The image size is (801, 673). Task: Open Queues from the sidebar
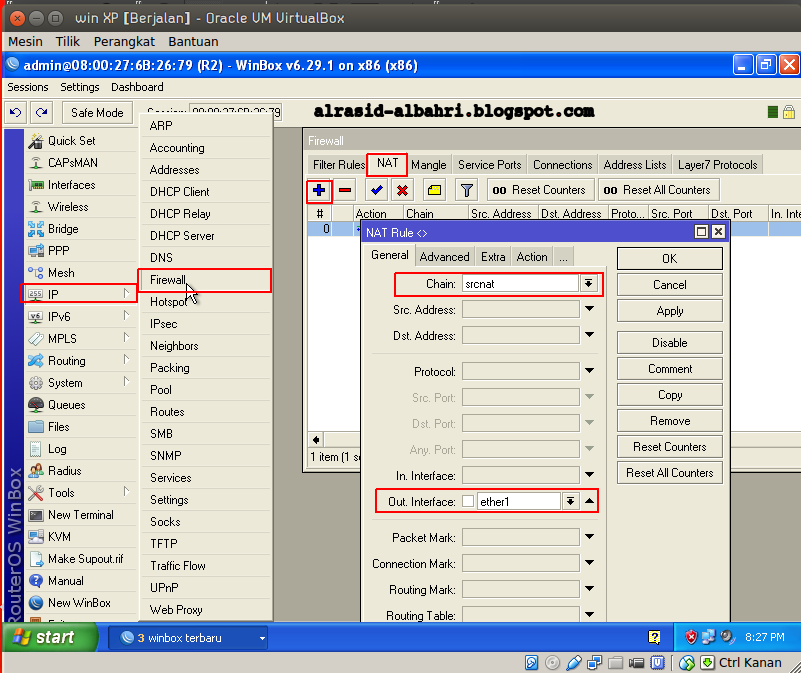tap(66, 405)
